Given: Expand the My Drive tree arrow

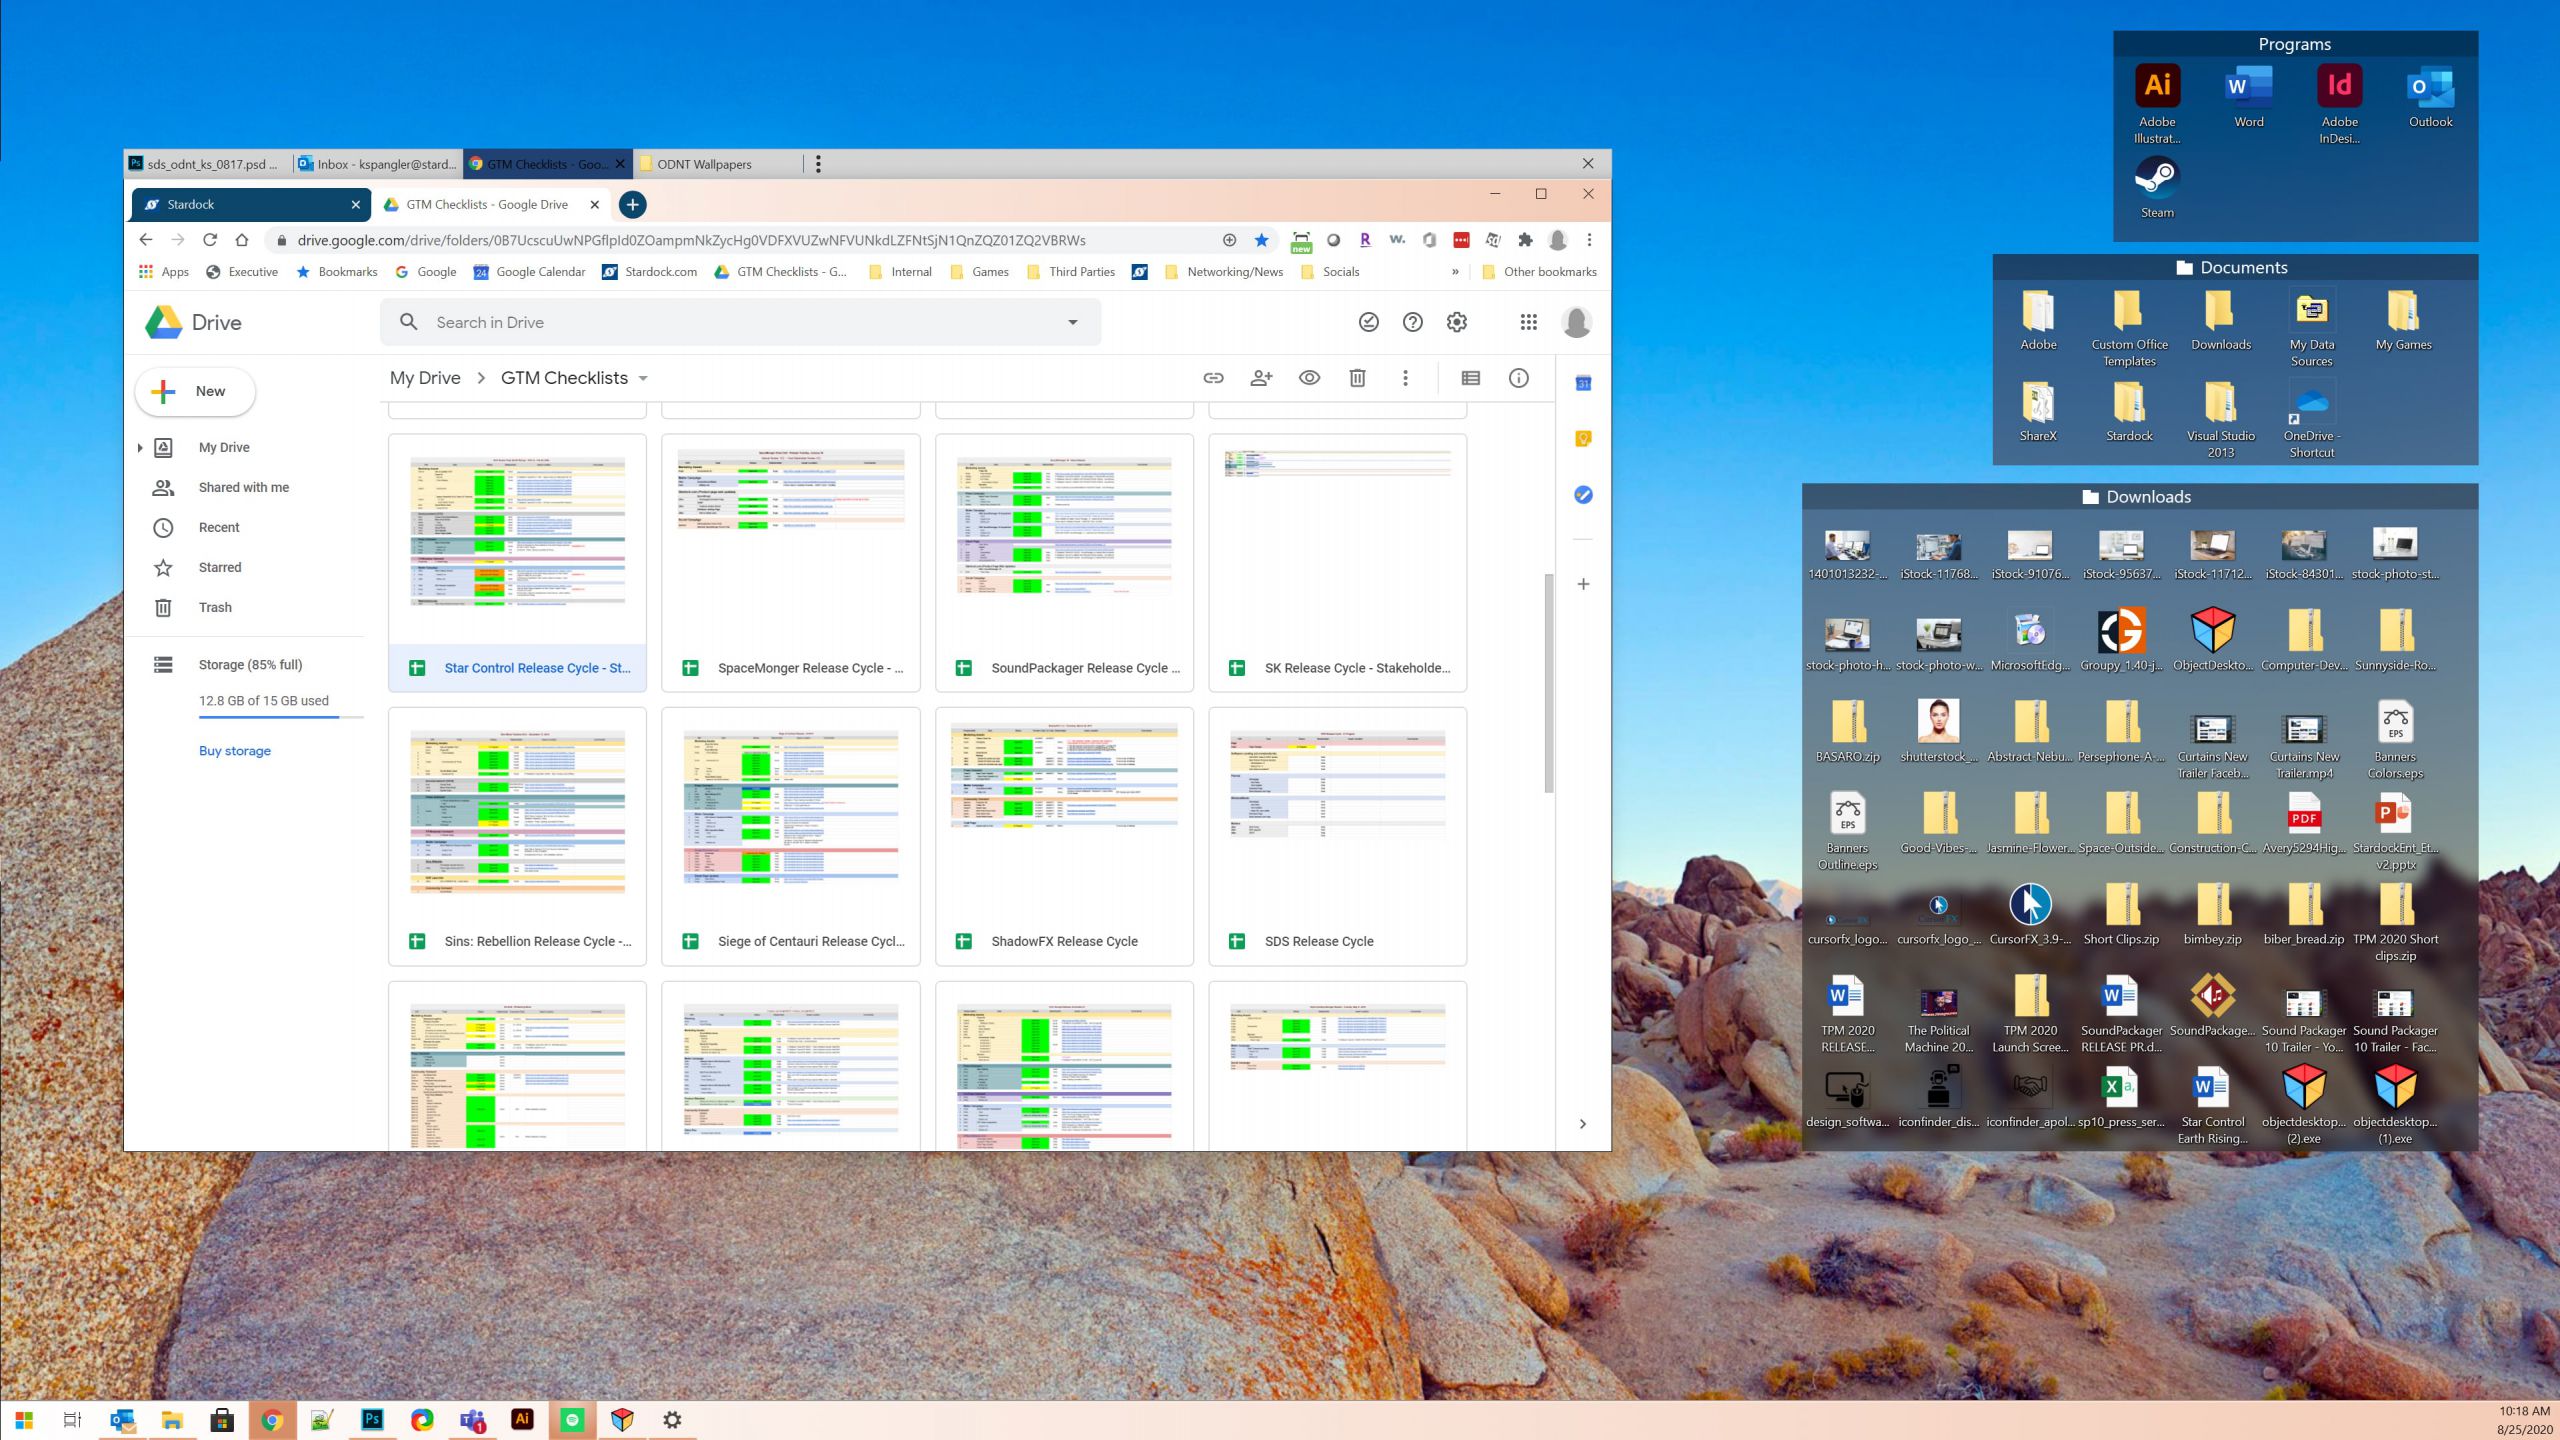Looking at the screenshot, I should [x=140, y=448].
